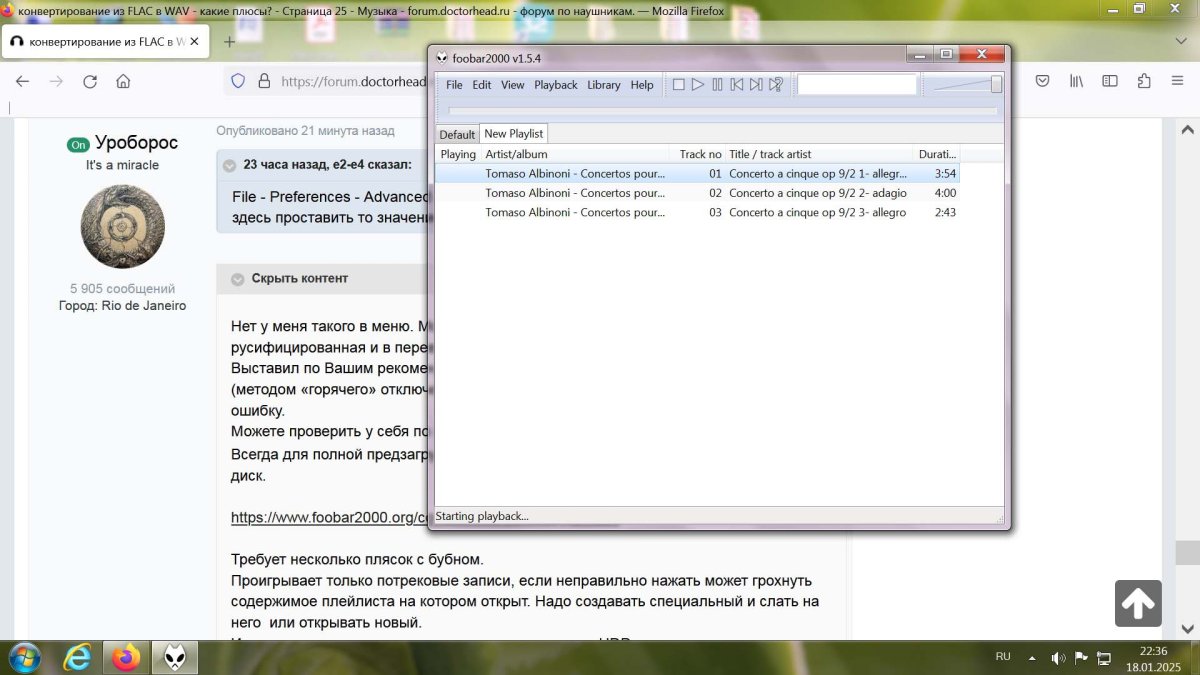Stop playback in foobar2000
This screenshot has height=675, width=1200.
tap(678, 85)
